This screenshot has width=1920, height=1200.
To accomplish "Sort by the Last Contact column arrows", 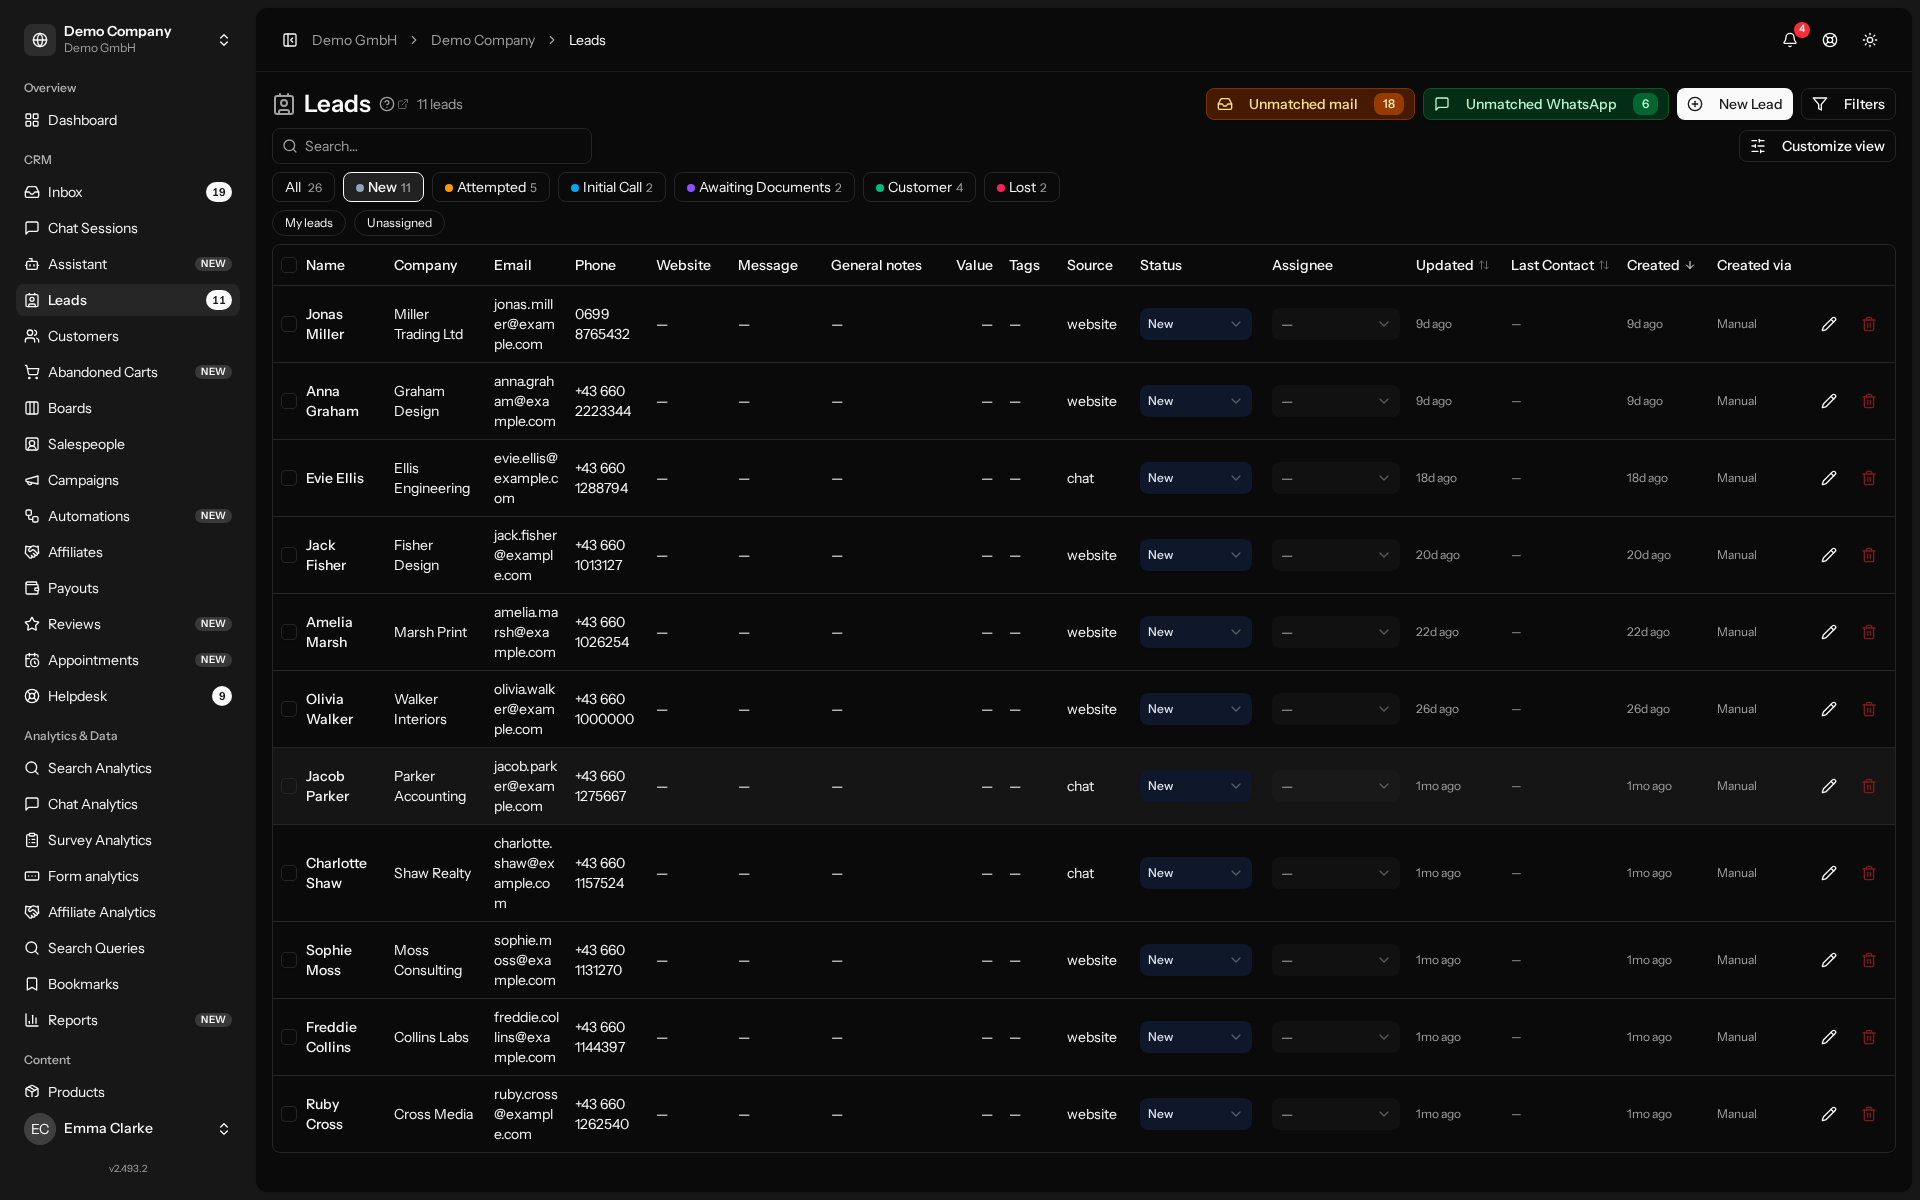I will point(1604,265).
